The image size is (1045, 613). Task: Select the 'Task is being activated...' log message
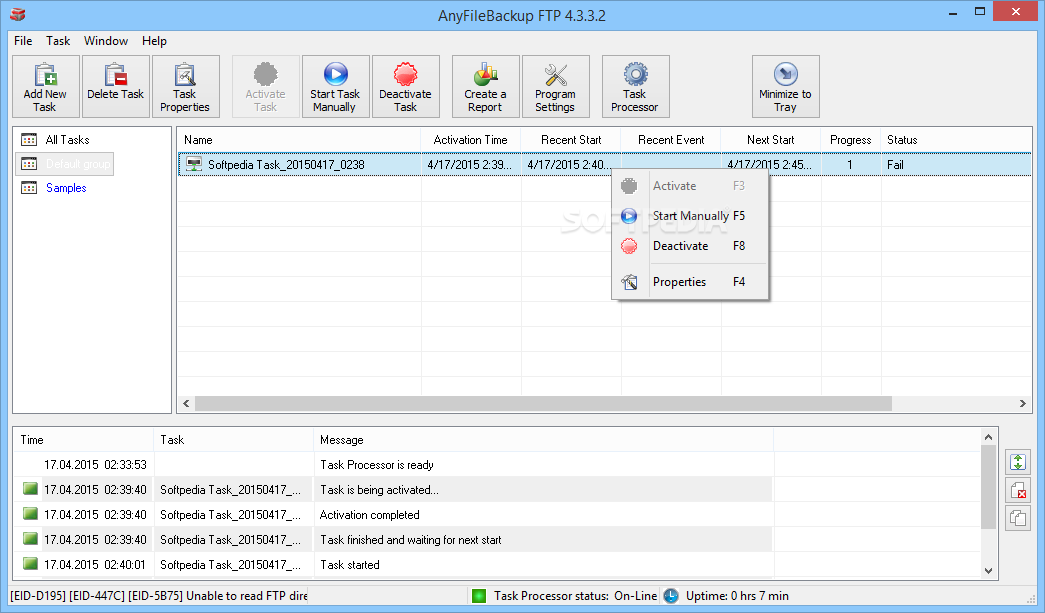(379, 490)
